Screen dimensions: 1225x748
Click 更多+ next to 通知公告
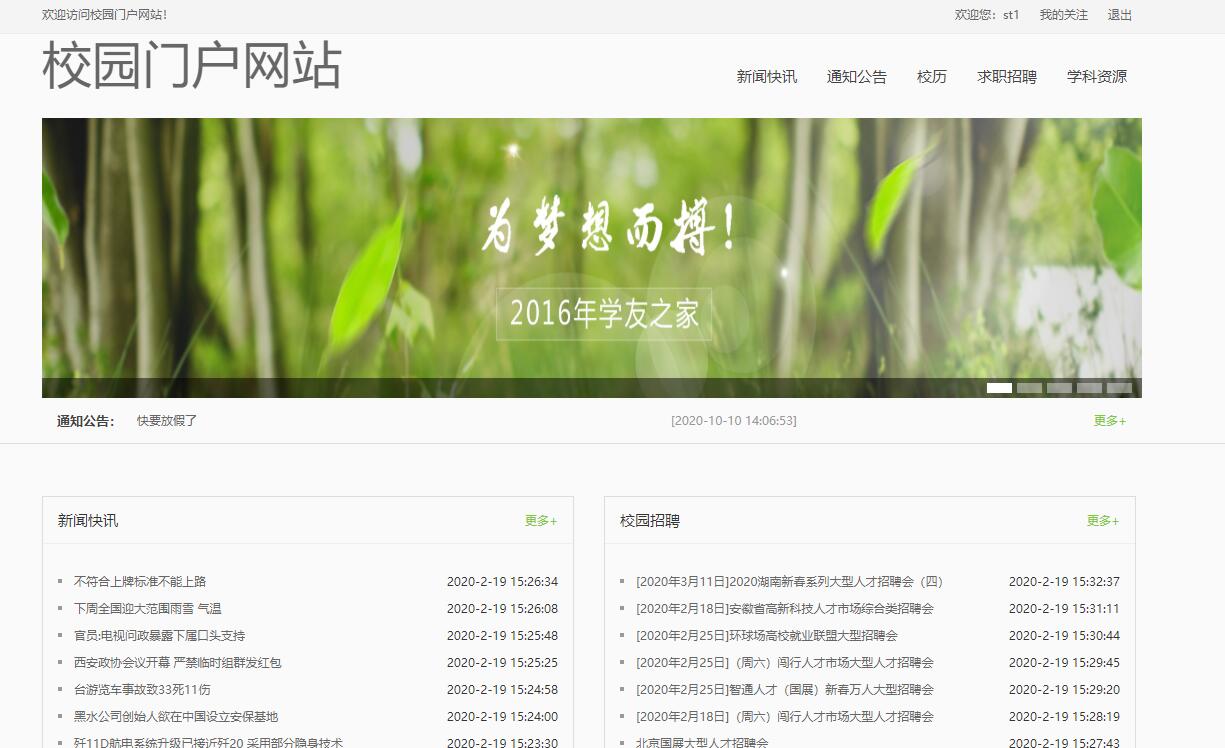click(x=1108, y=421)
